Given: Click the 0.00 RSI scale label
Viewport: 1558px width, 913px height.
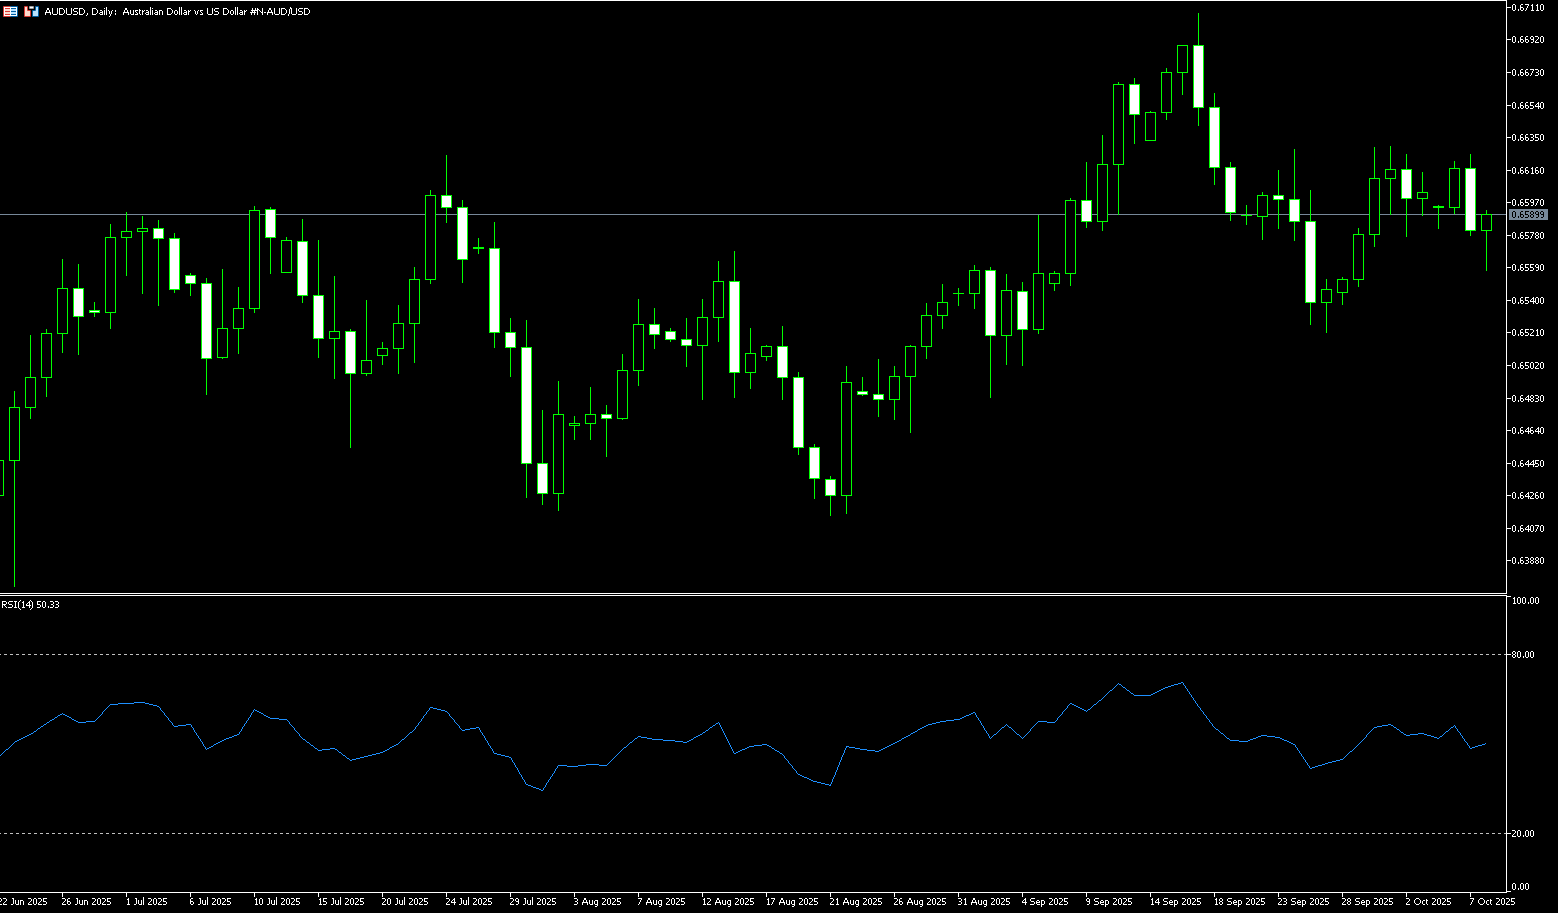Looking at the screenshot, I should coord(1520,887).
